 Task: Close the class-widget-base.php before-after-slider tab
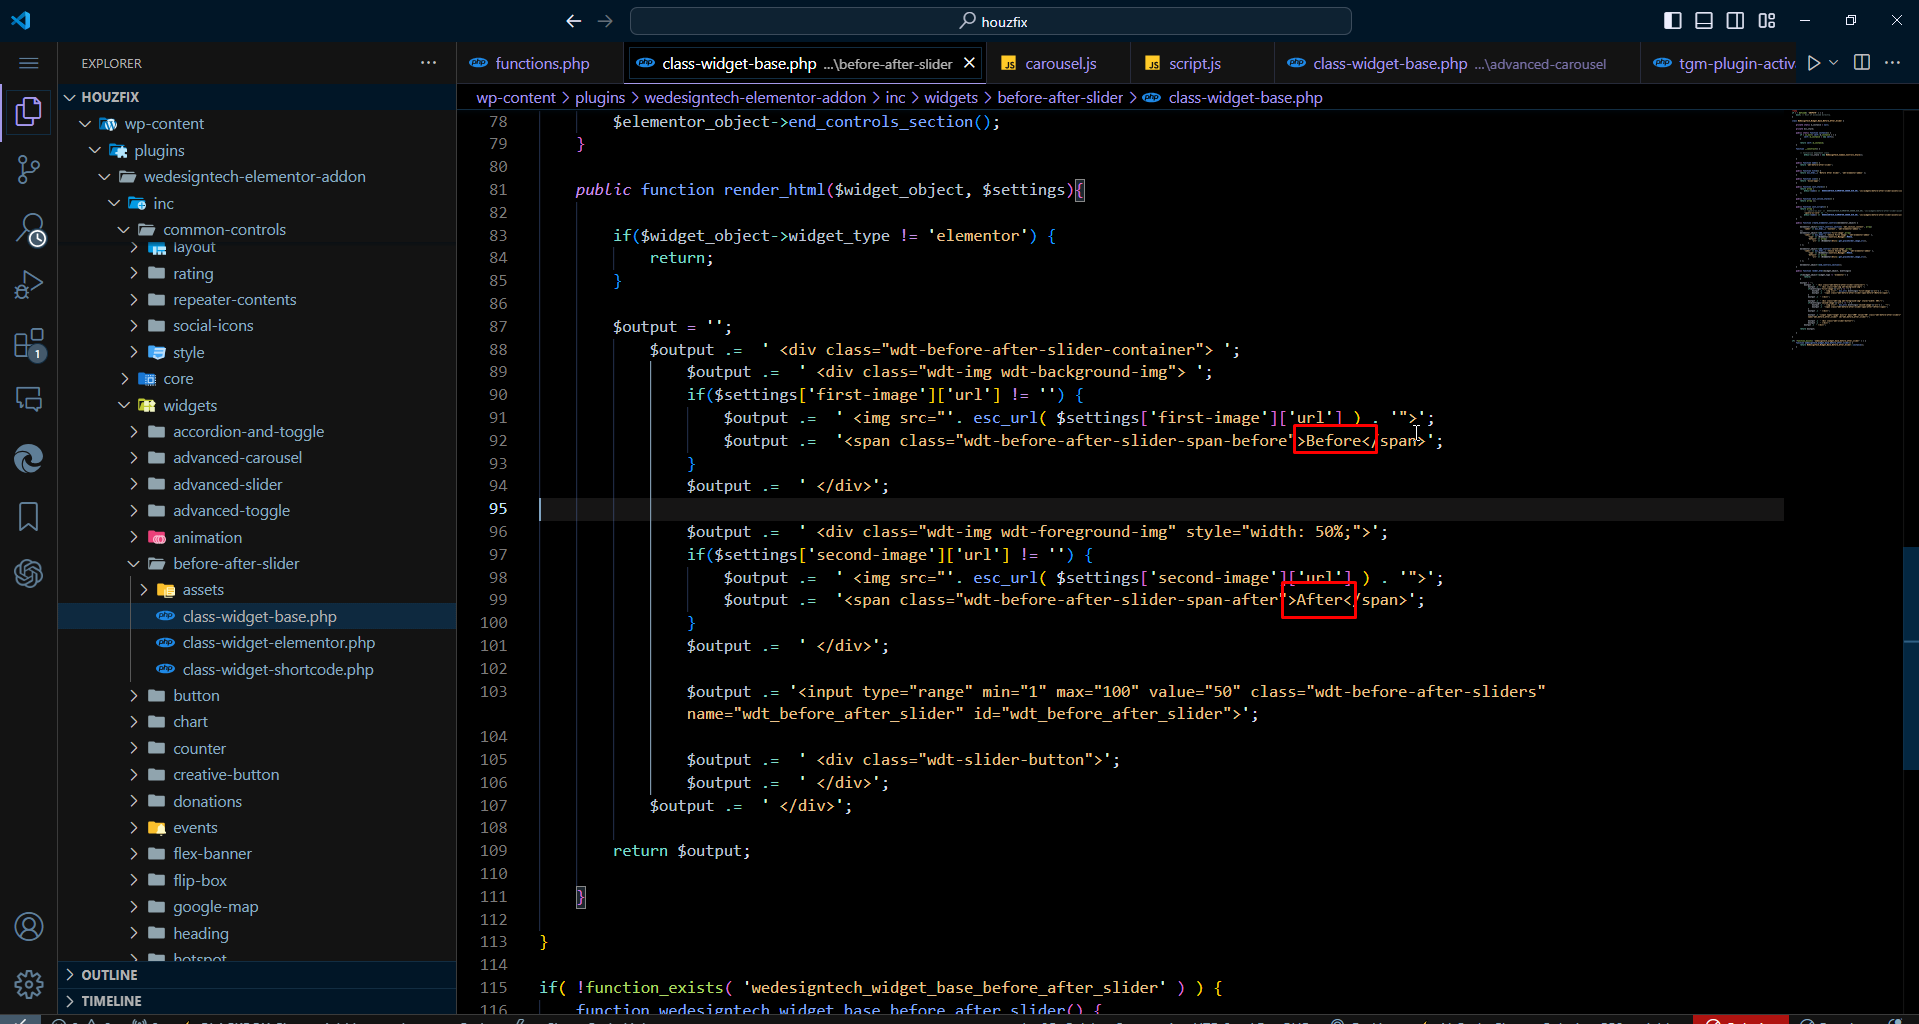coord(969,63)
